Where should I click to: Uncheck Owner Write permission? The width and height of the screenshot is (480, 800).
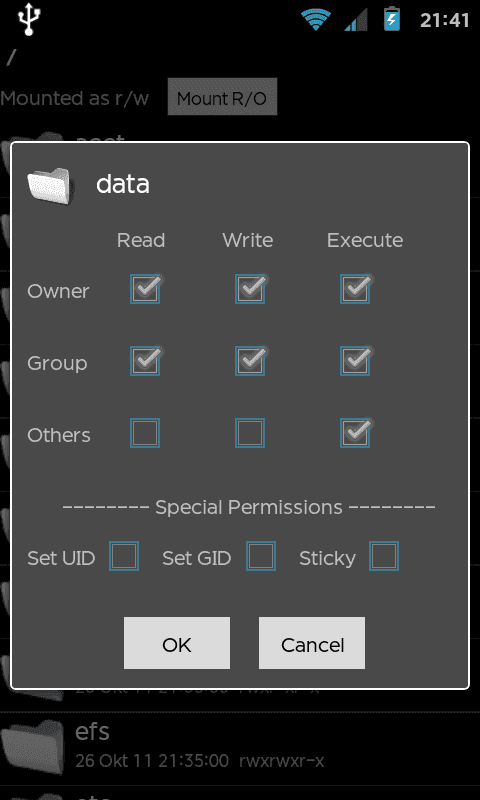click(250, 289)
